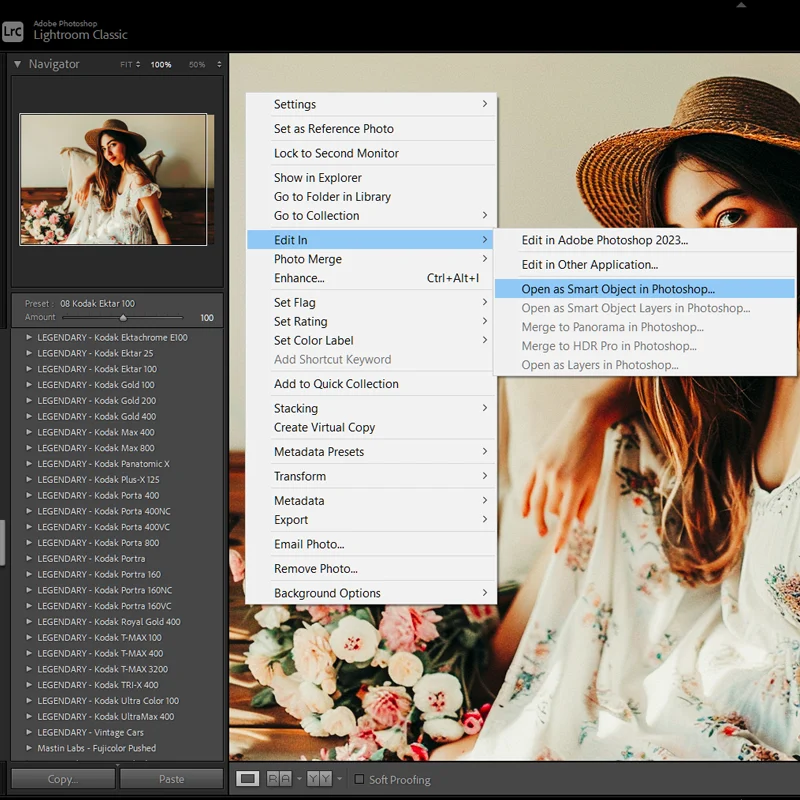Viewport: 800px width, 800px height.
Task: Set Navigator zoom to FIT
Action: (x=126, y=65)
